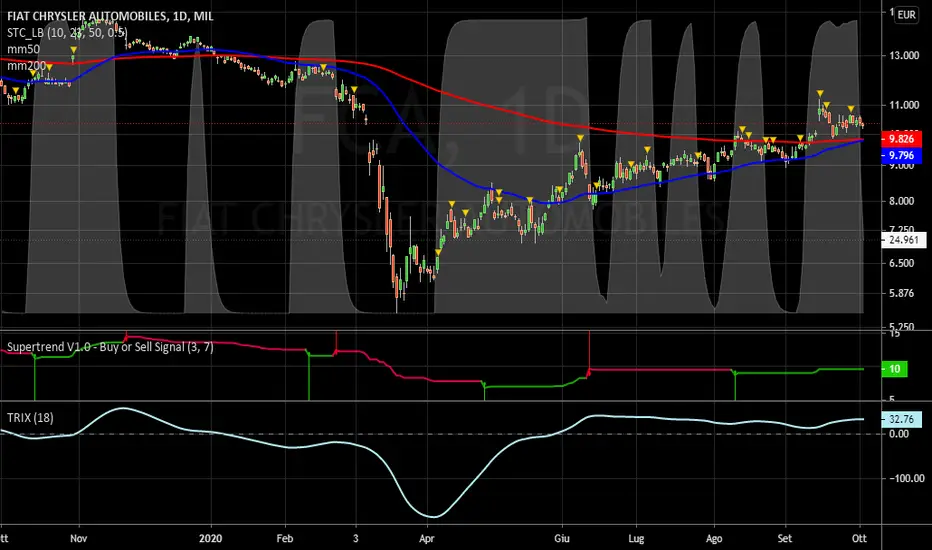Select the TRIX (18) indicator legend
The image size is (932, 550).
pos(30,418)
